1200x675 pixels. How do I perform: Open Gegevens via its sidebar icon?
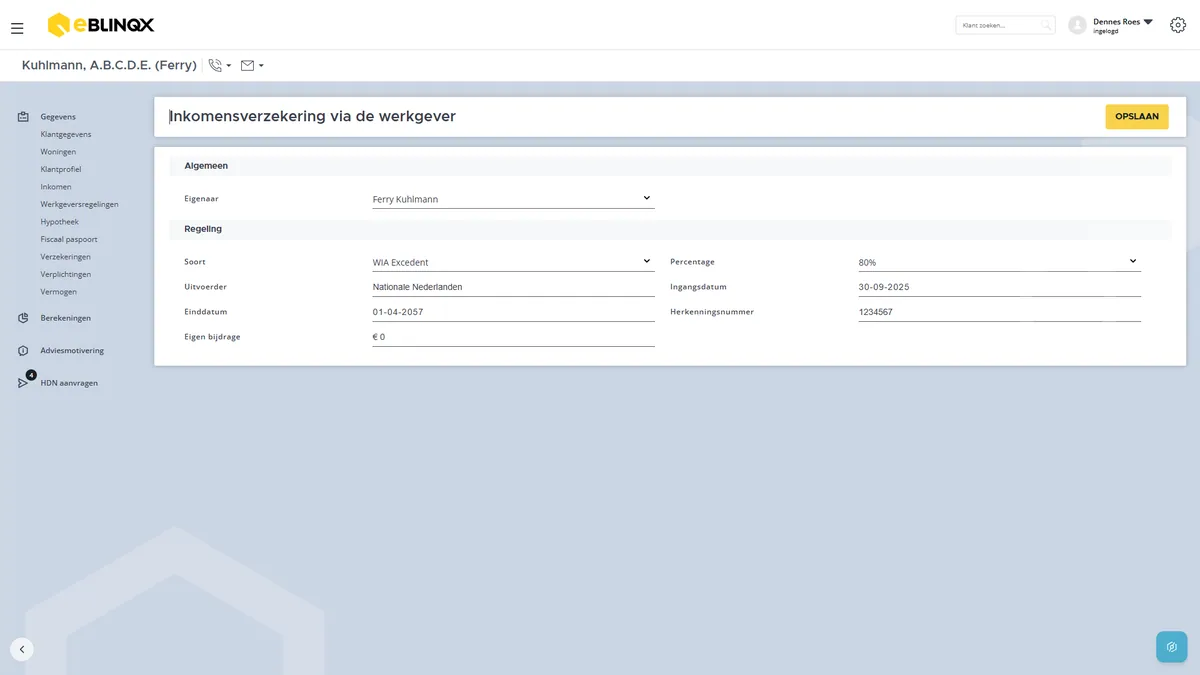23,117
